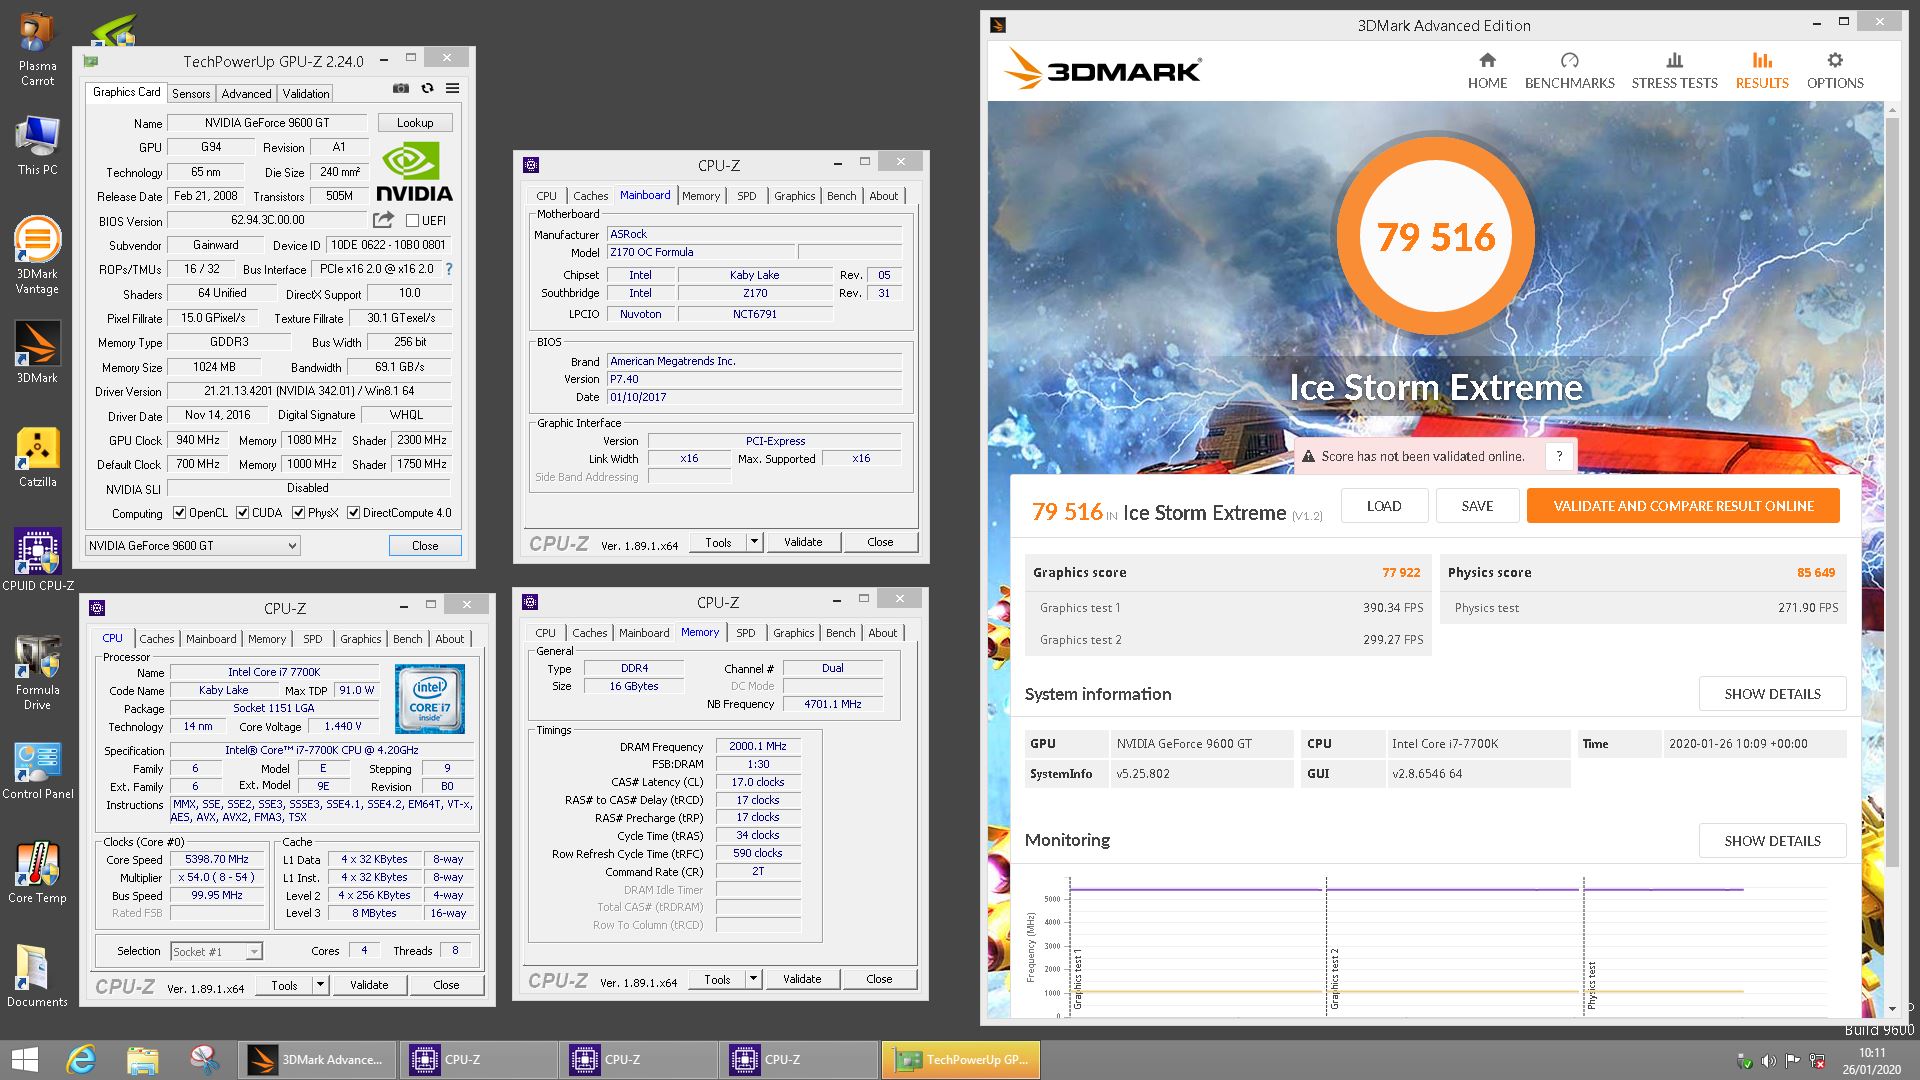Open 3DMark OPTIONS gear
The image size is (1920, 1080).
[1834, 70]
